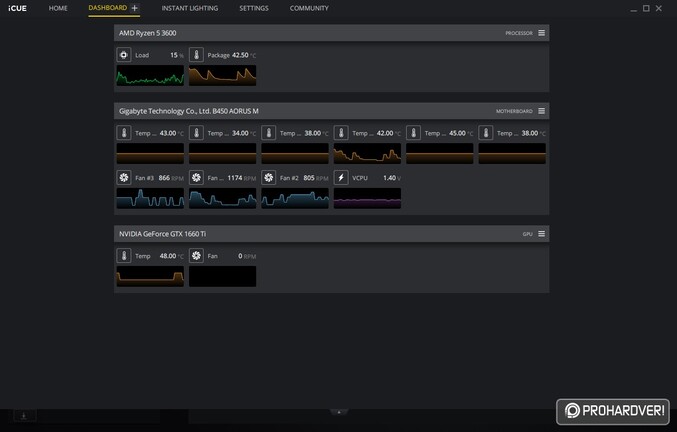
Task: Select the 1174 RPM fan graph
Action: (x=222, y=198)
